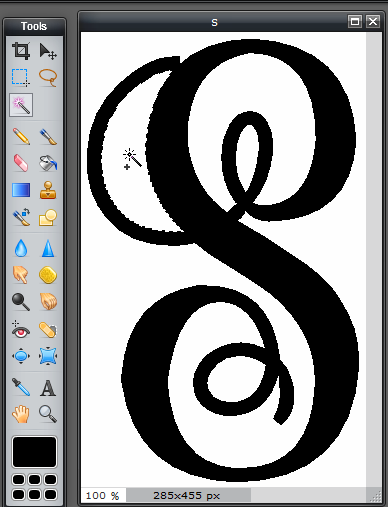Close the S document window
Screen dimensions: 388x507
click(373, 22)
